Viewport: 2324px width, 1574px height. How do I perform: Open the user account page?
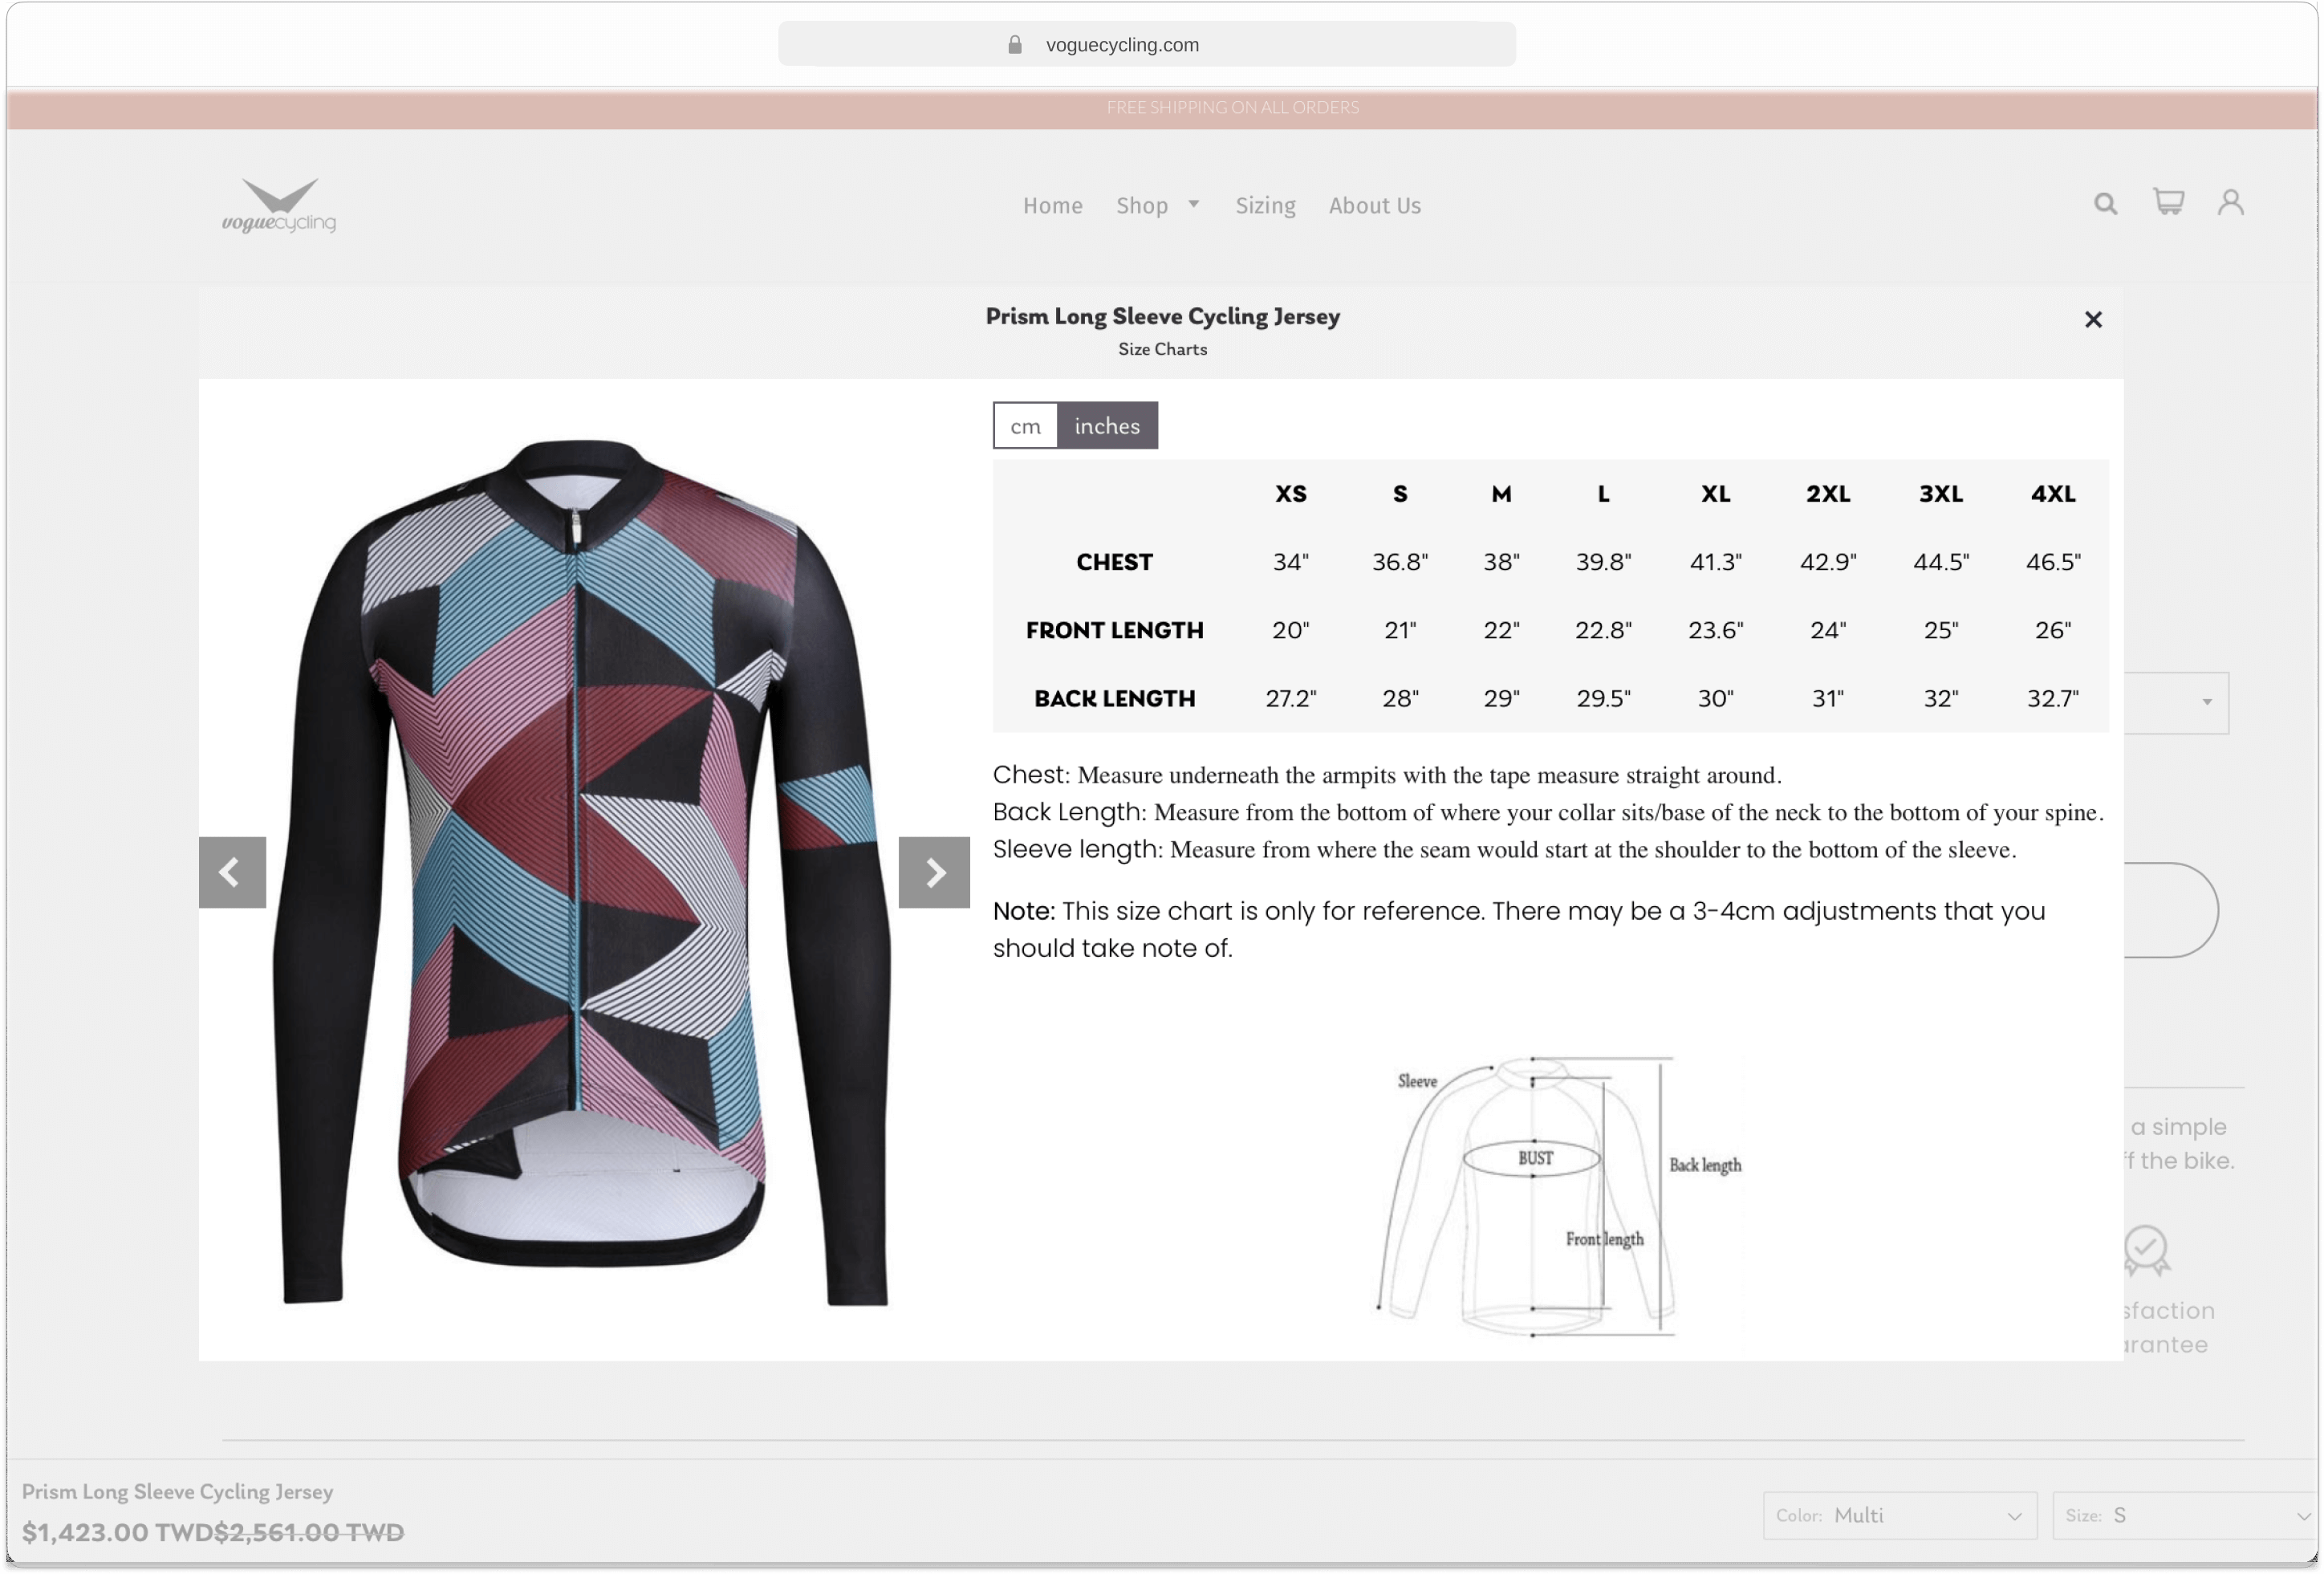[x=2231, y=202]
